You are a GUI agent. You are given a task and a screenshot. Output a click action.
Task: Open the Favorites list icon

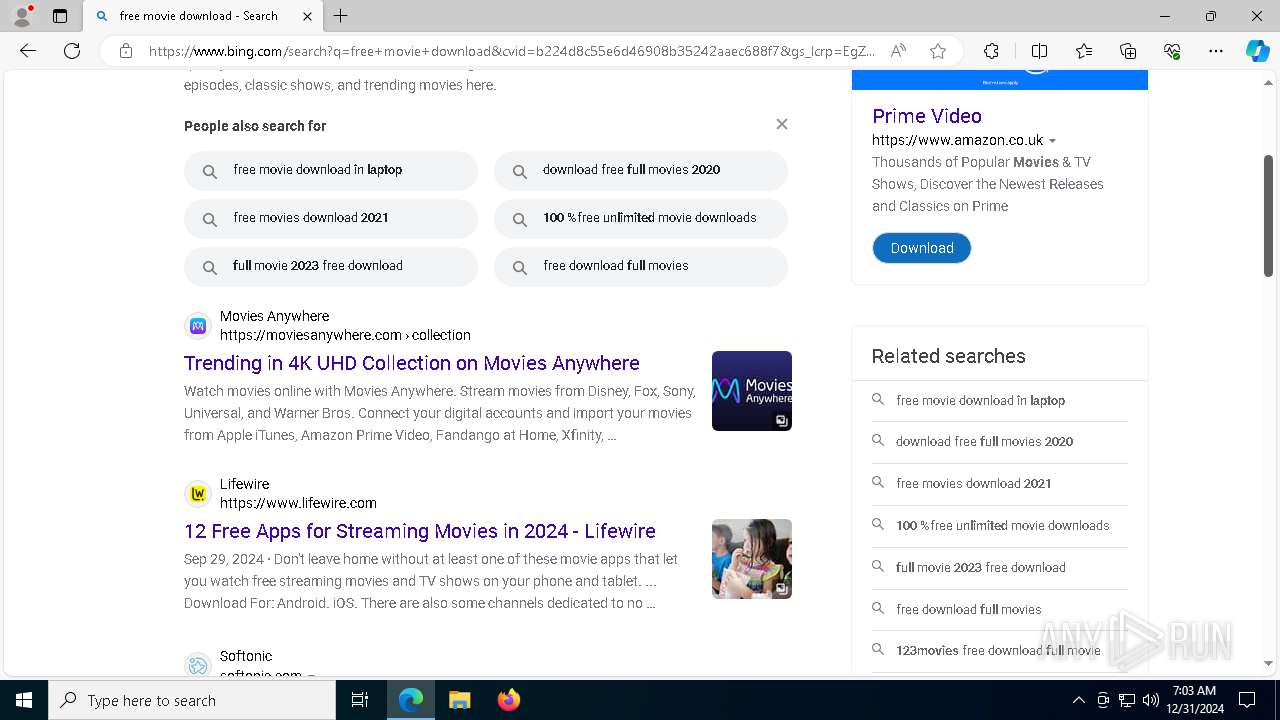coord(1084,51)
